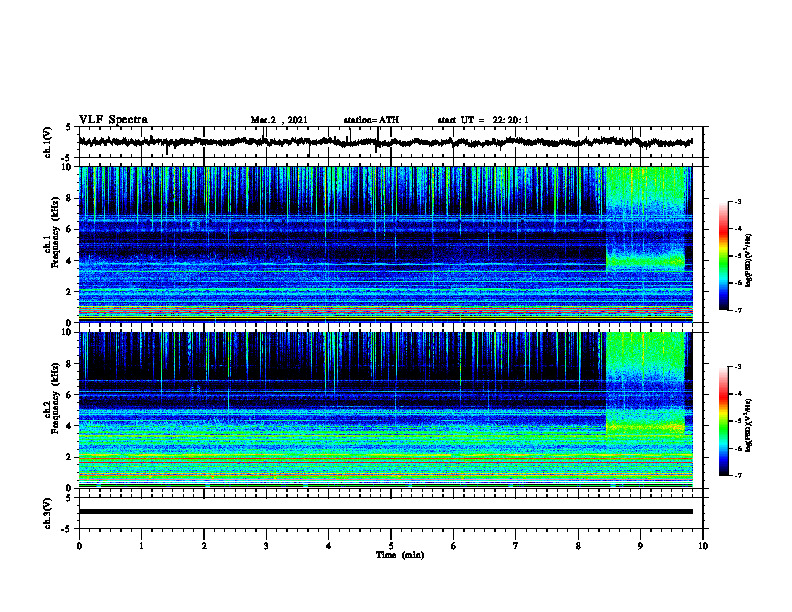The image size is (792, 612).
Task: Click the "start UT = 22:20: 1" text
Action: pos(483,120)
